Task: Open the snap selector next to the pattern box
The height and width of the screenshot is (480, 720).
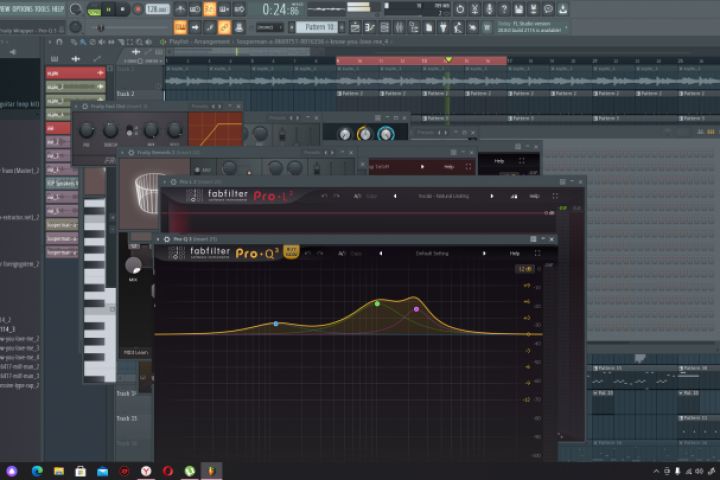Action: point(270,28)
